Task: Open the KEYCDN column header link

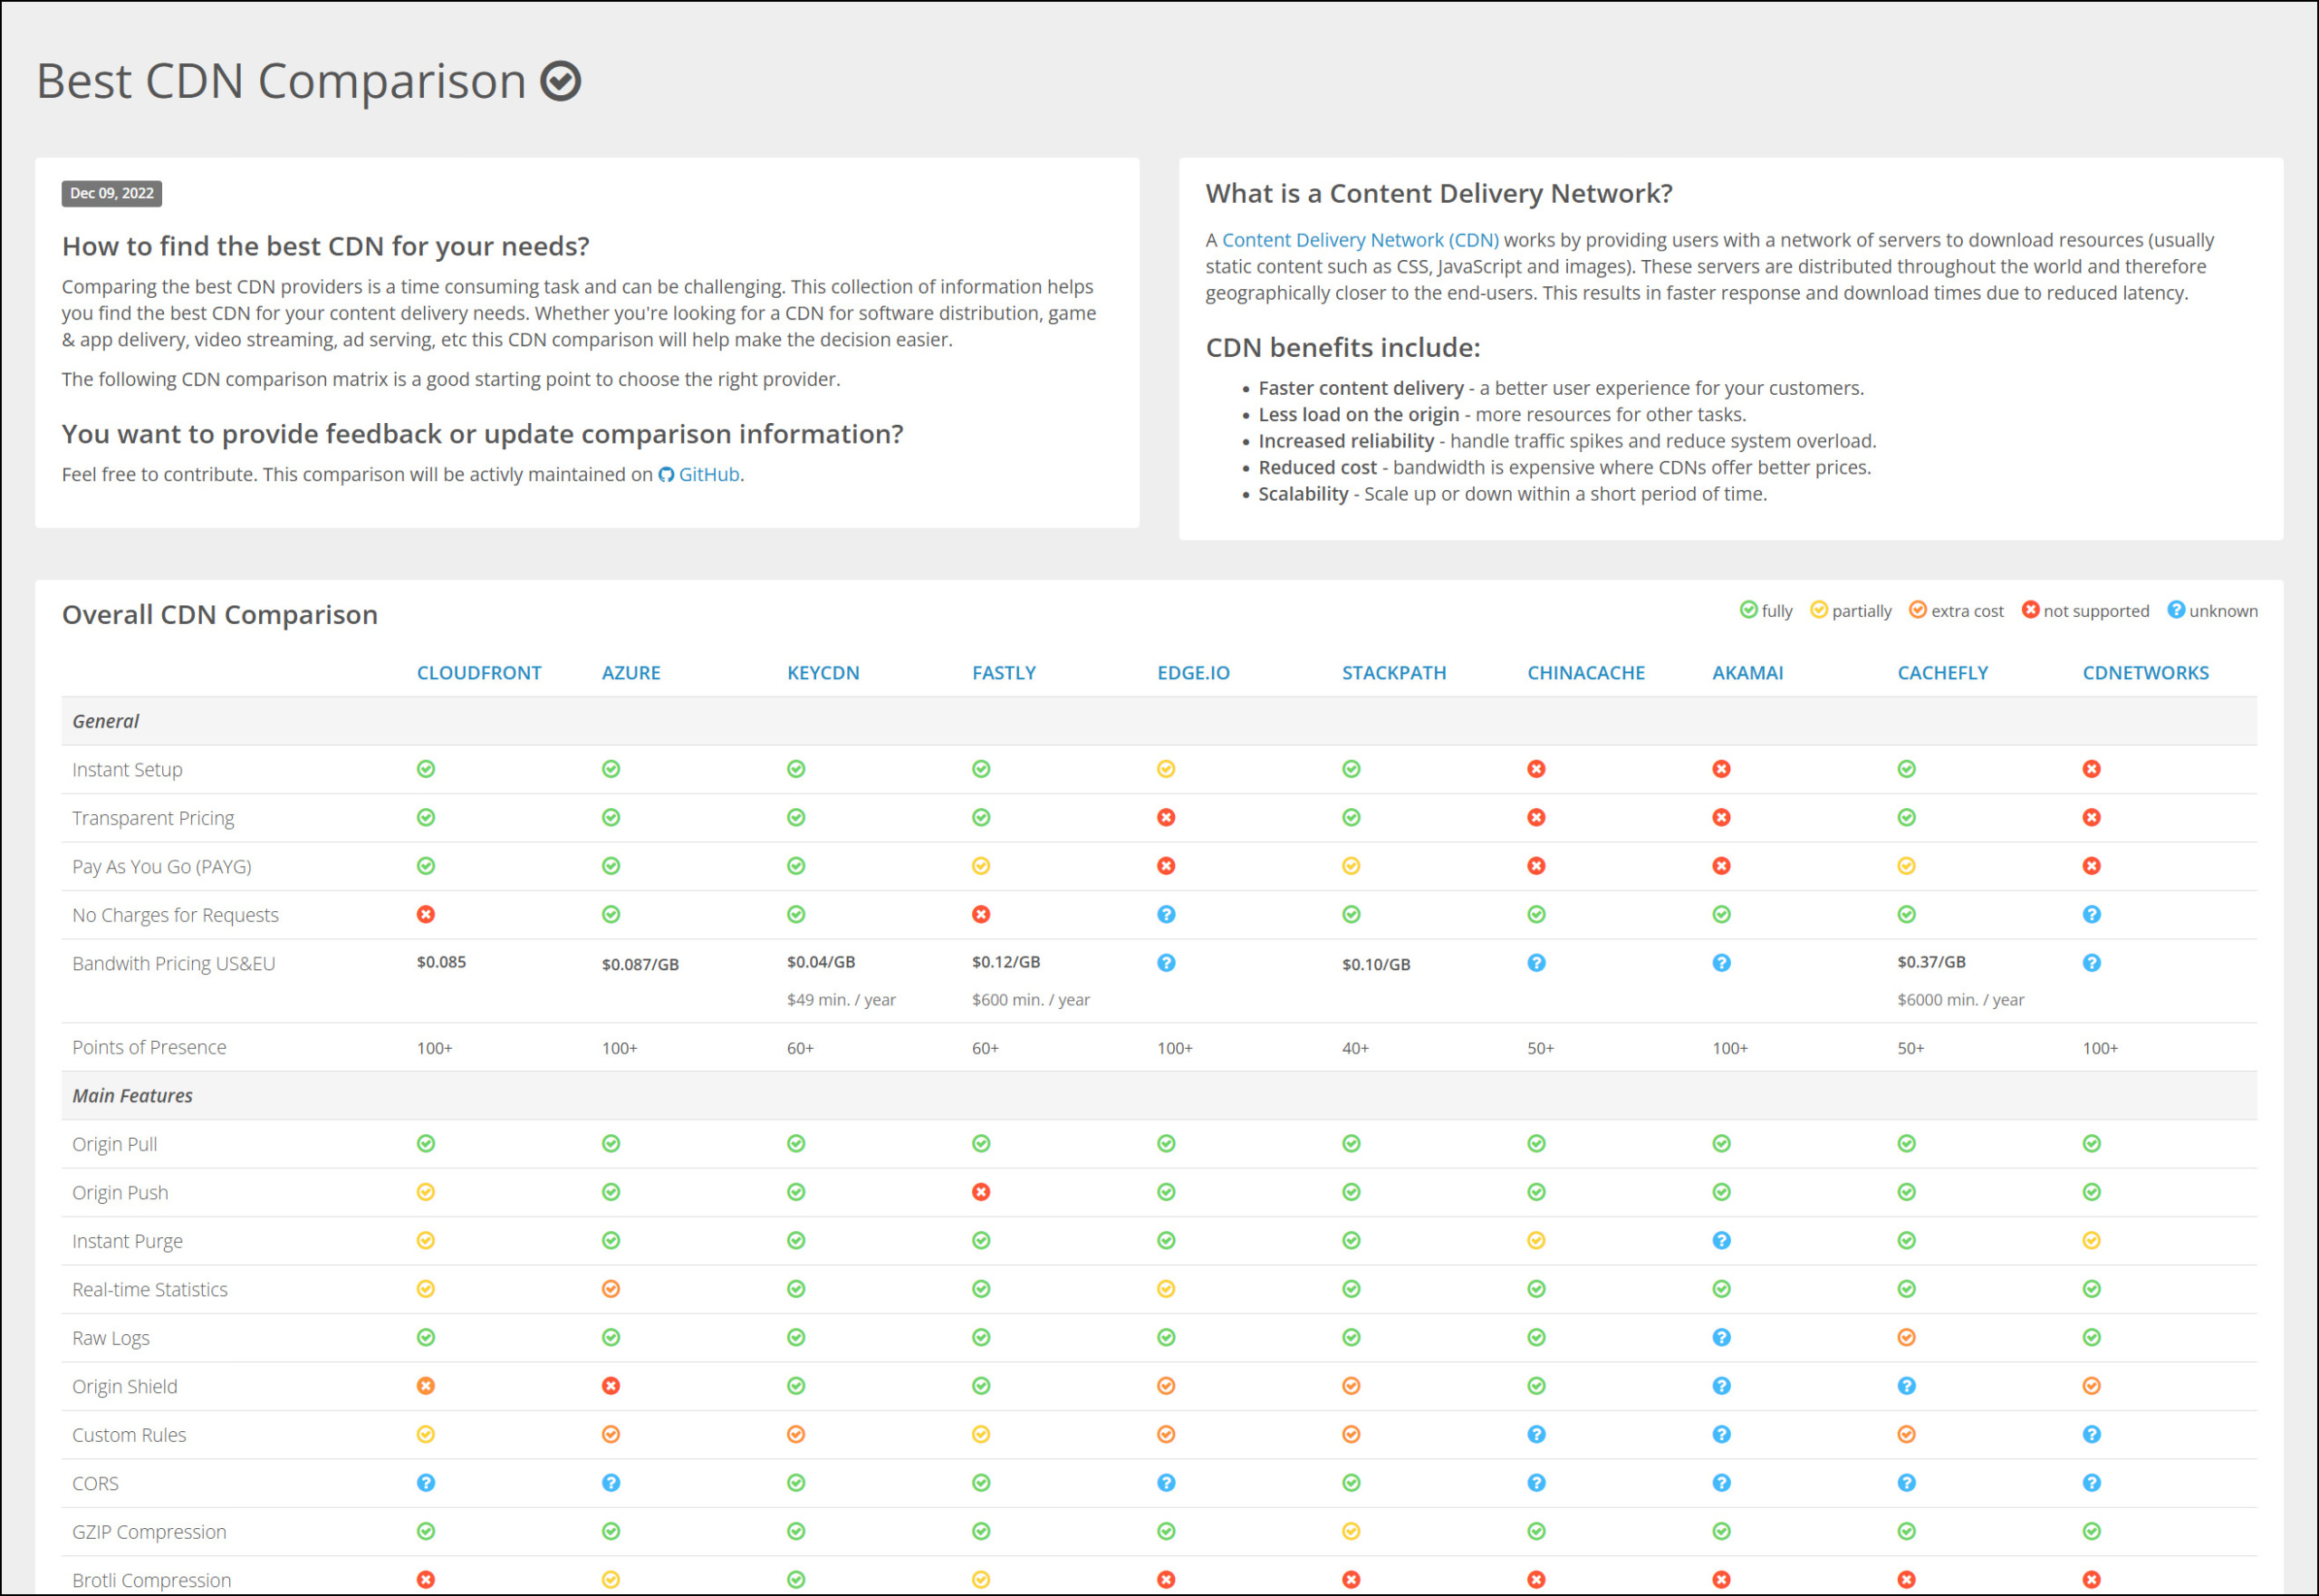Action: point(823,672)
